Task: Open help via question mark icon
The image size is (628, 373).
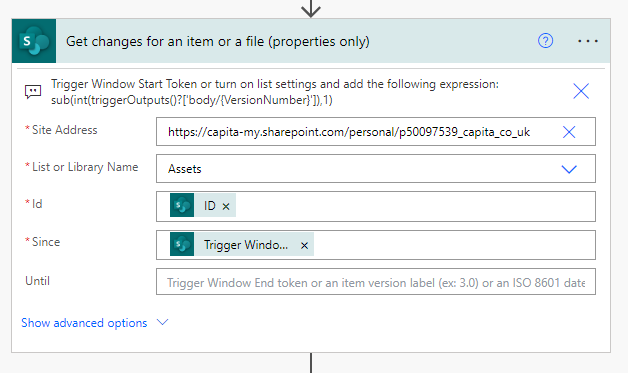Action: point(545,41)
